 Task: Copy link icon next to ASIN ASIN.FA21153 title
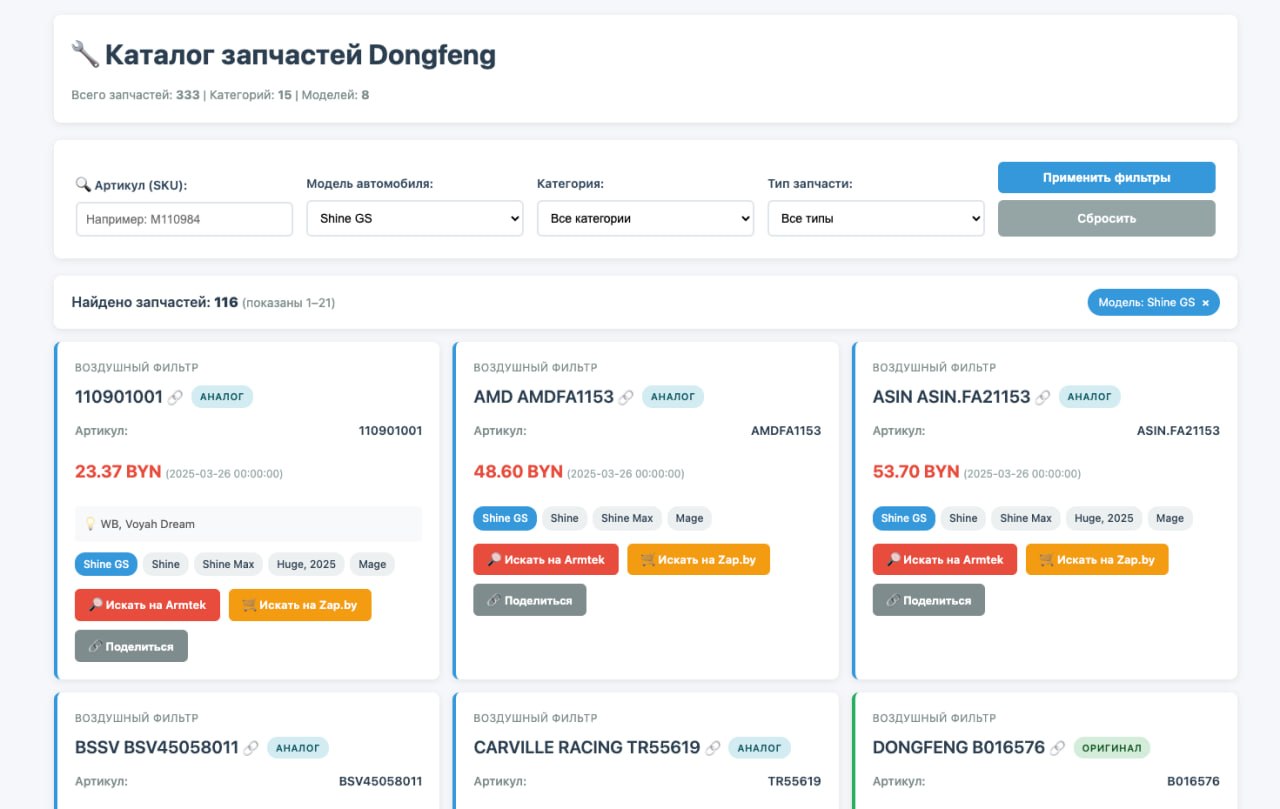tap(1043, 397)
